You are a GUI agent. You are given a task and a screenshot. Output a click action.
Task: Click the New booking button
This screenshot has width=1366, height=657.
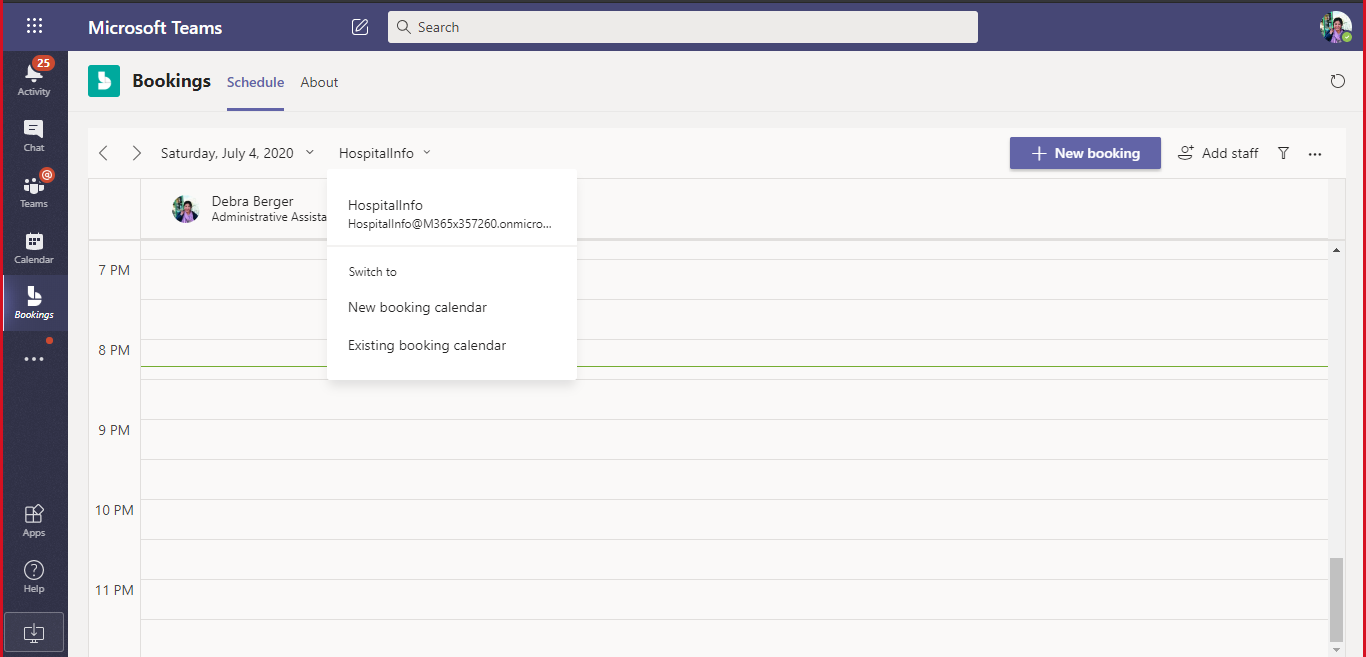tap(1085, 153)
